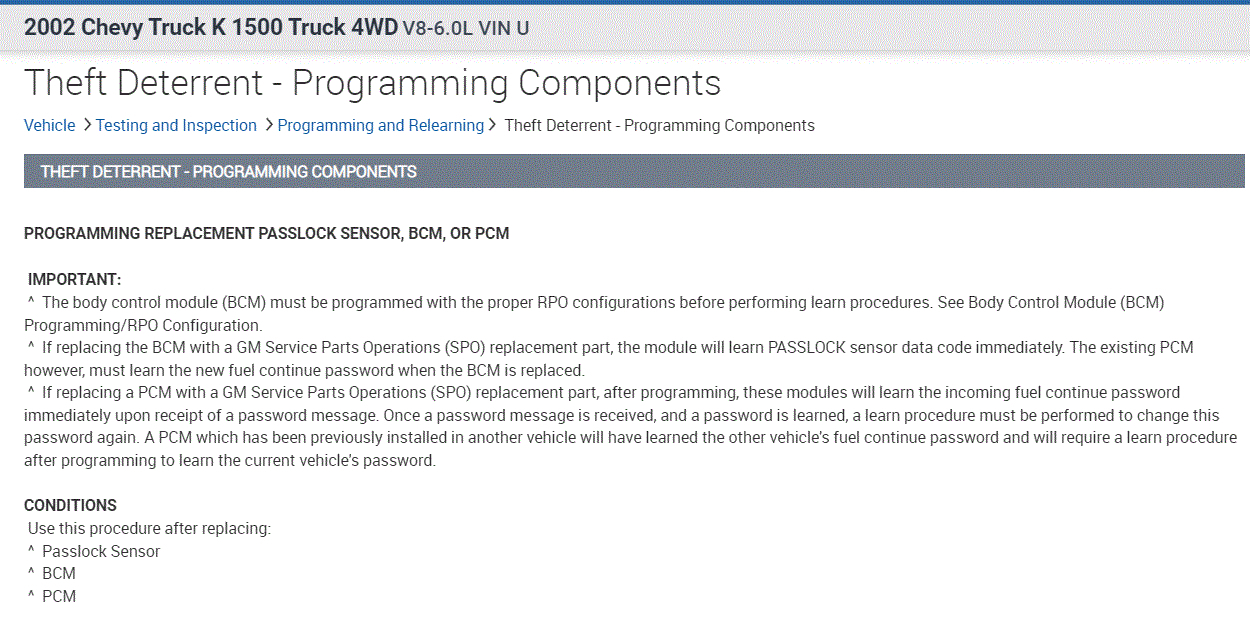Image resolution: width=1250 pixels, height=630 pixels.
Task: Click the PROGRAMMING REPLACEMENT PASSLOCK SENSOR subheading
Action: point(266,233)
